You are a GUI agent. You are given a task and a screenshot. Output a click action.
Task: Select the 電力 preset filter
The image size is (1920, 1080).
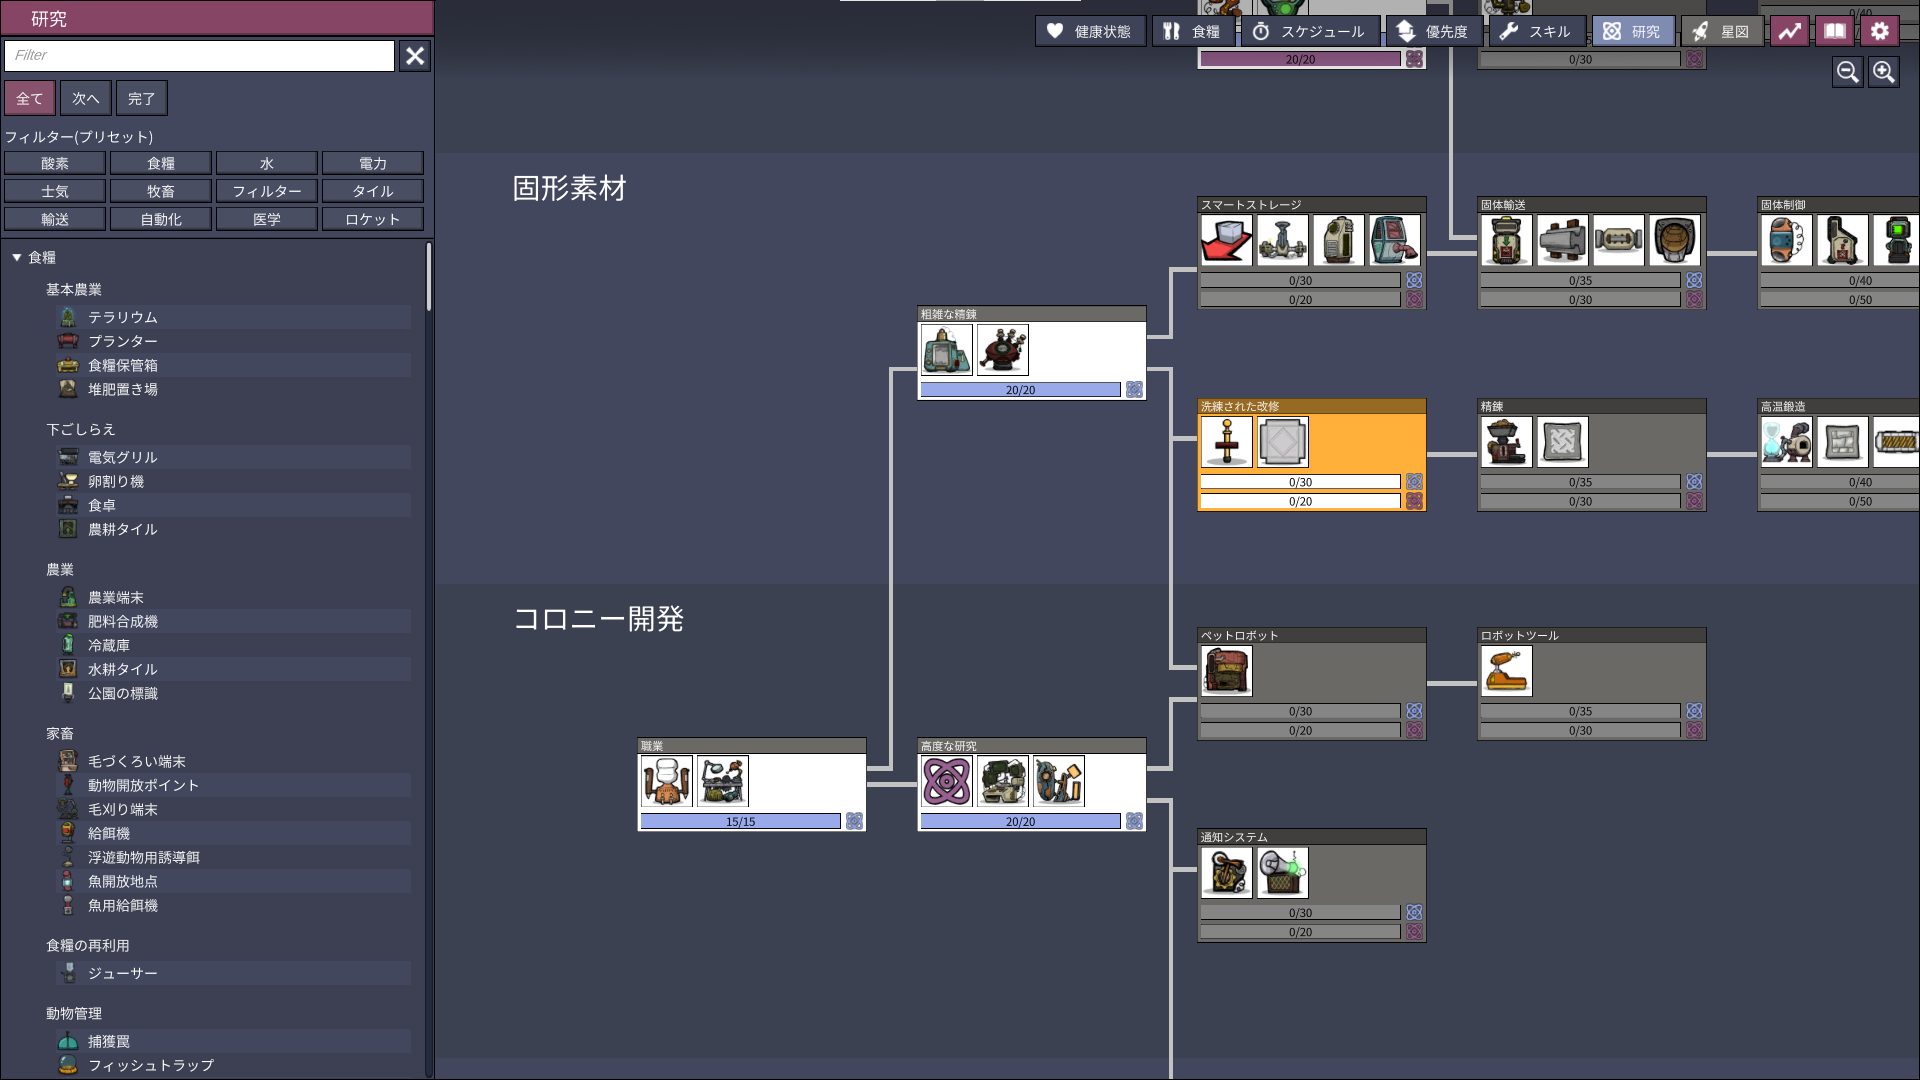pyautogui.click(x=373, y=163)
